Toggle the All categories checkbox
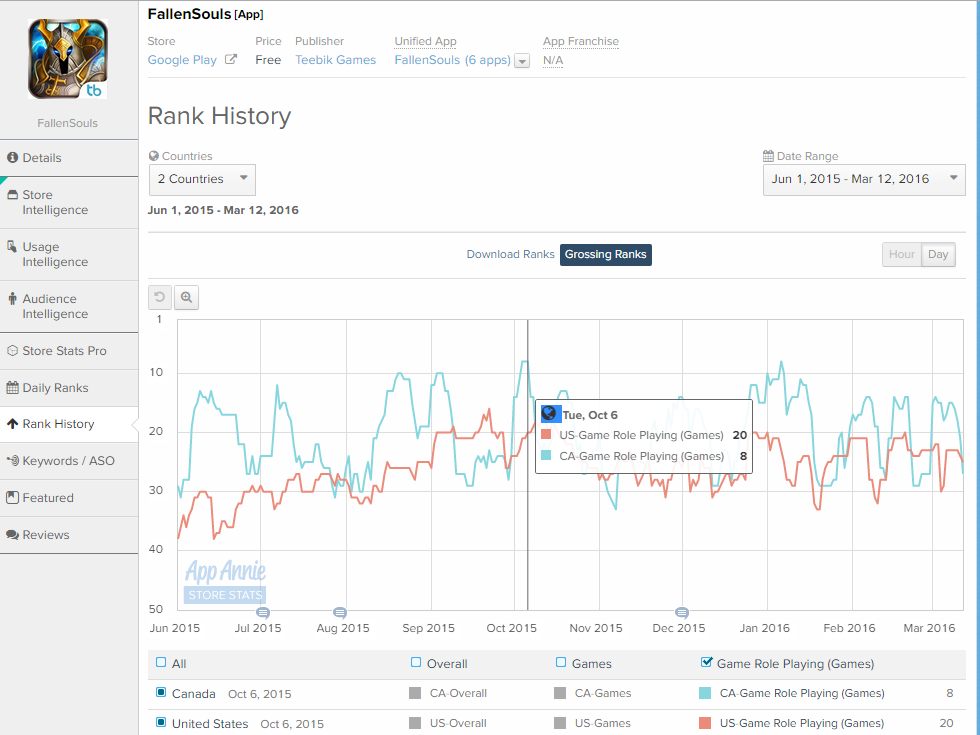Viewport: 980px width, 735px height. click(x=161, y=662)
